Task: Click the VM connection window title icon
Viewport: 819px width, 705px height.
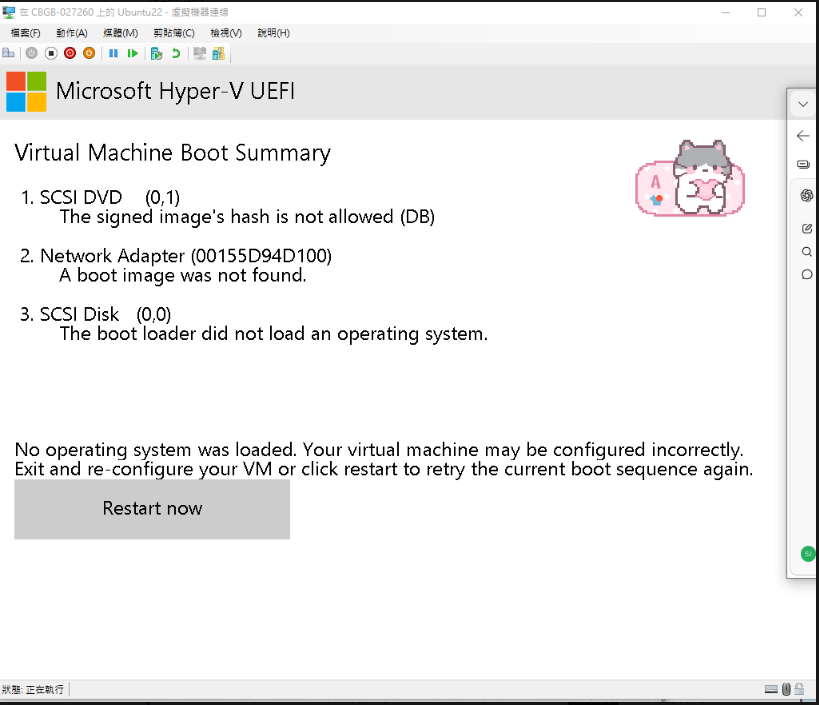Action: 9,12
